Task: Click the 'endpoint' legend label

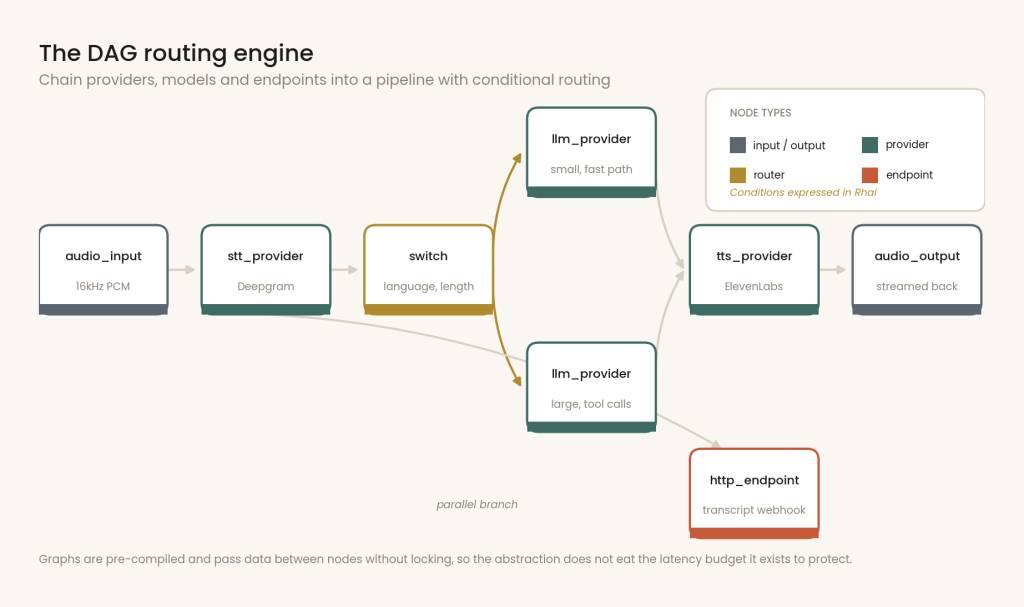Action: pyautogui.click(x=909, y=175)
